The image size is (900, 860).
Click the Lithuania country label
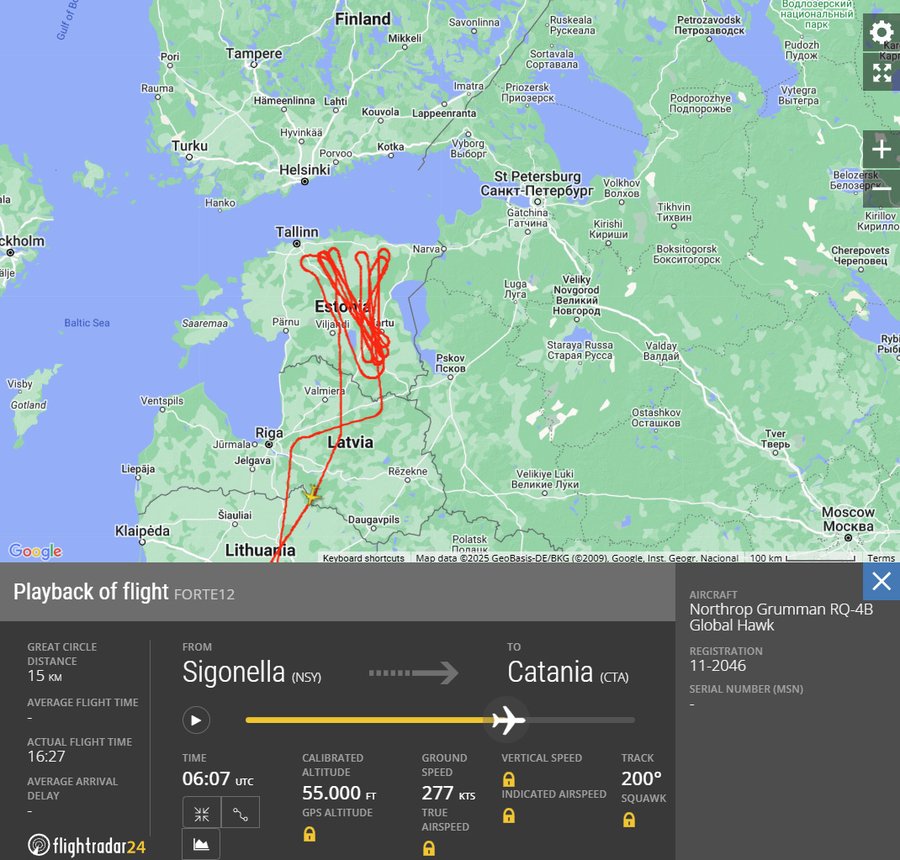point(260,550)
